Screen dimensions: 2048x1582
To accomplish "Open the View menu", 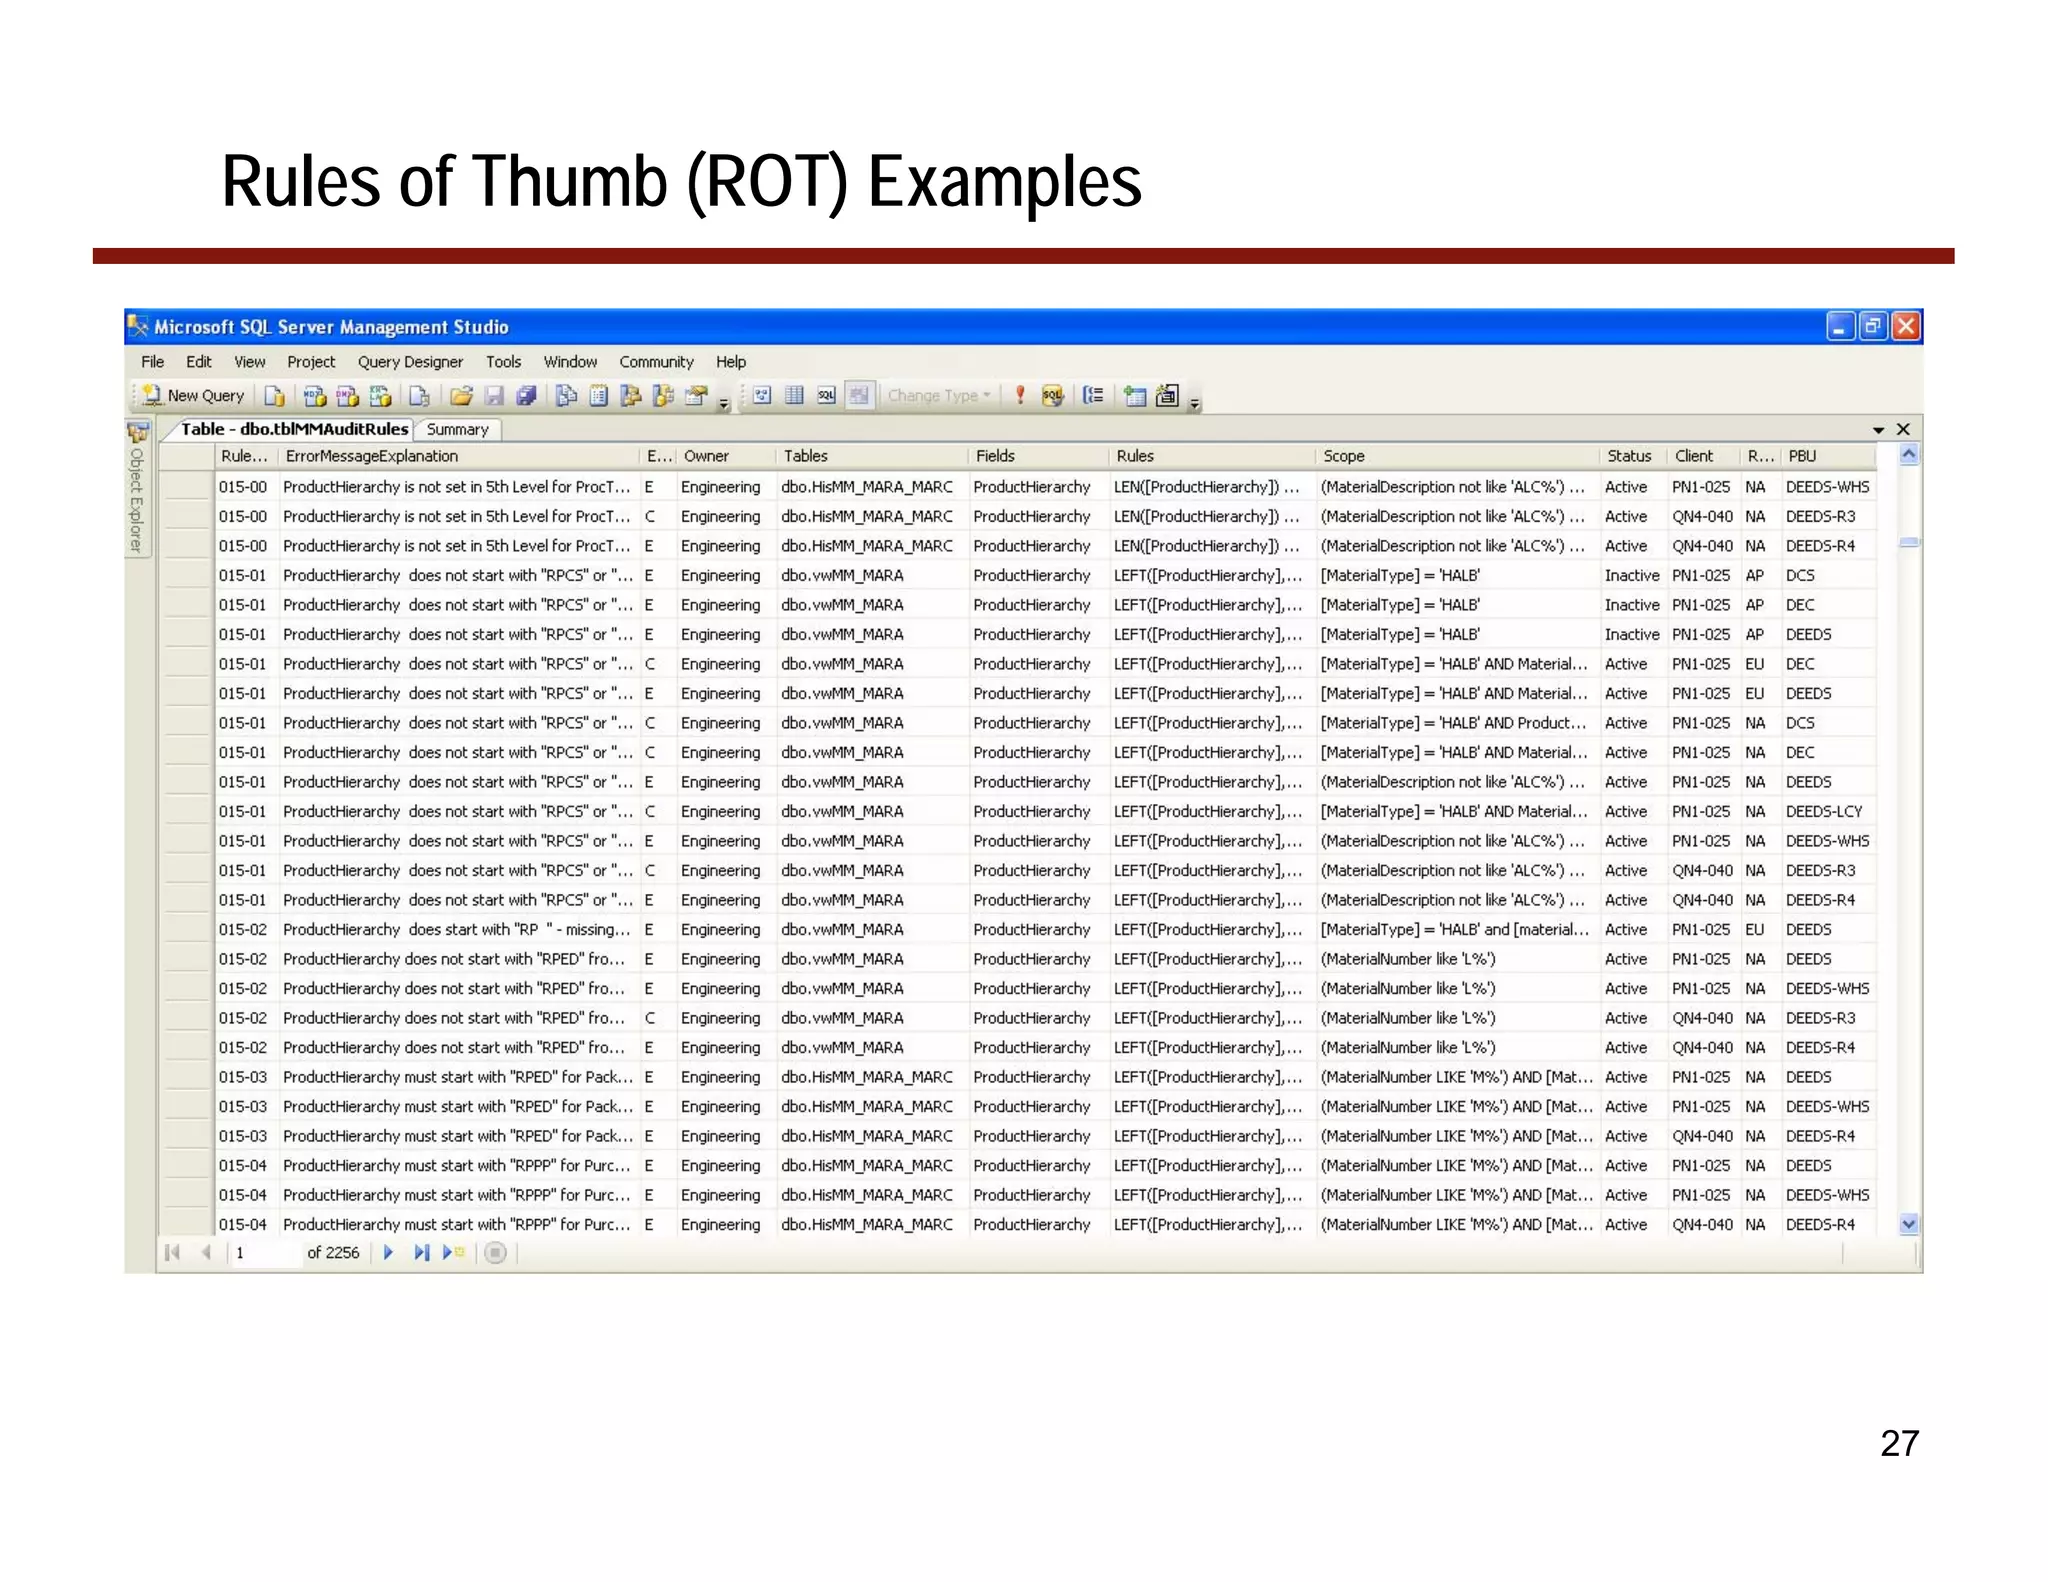I will click(x=250, y=362).
